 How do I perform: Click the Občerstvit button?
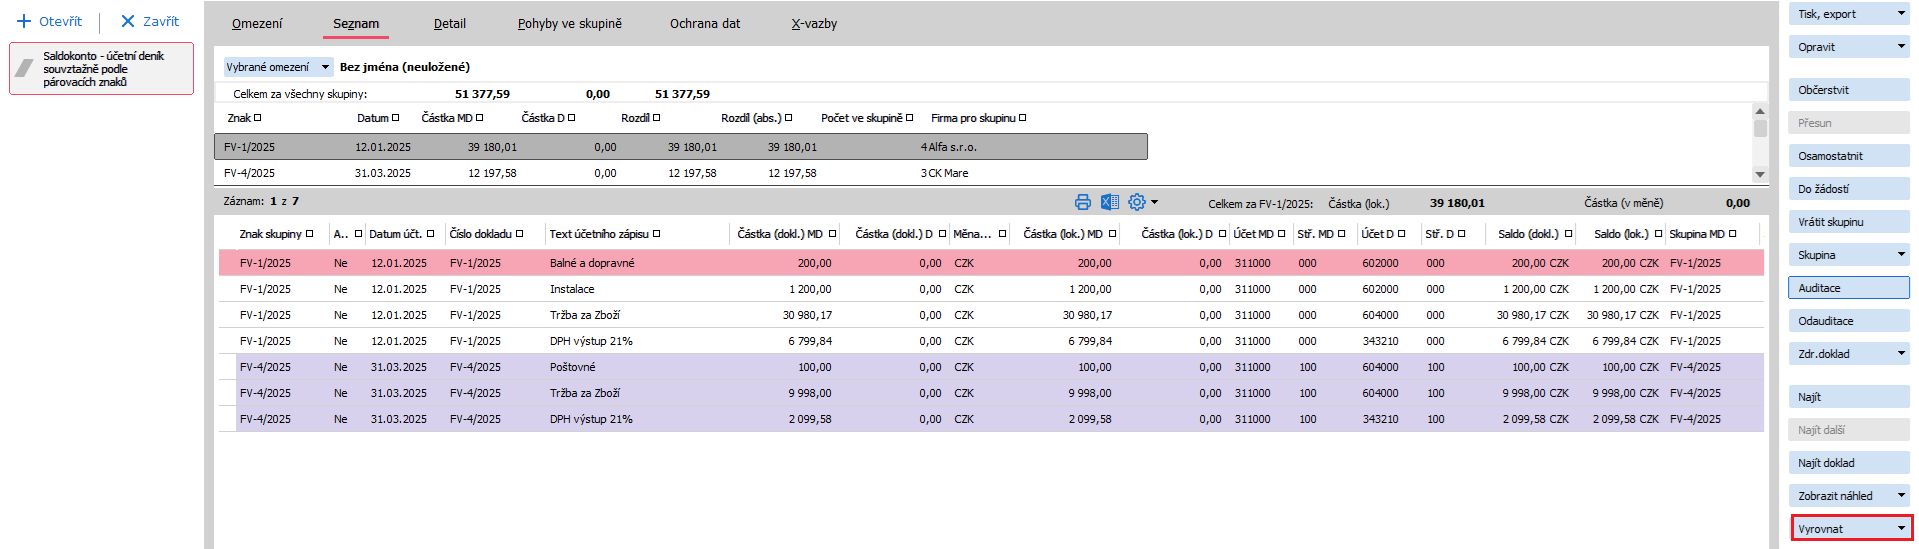(1848, 90)
